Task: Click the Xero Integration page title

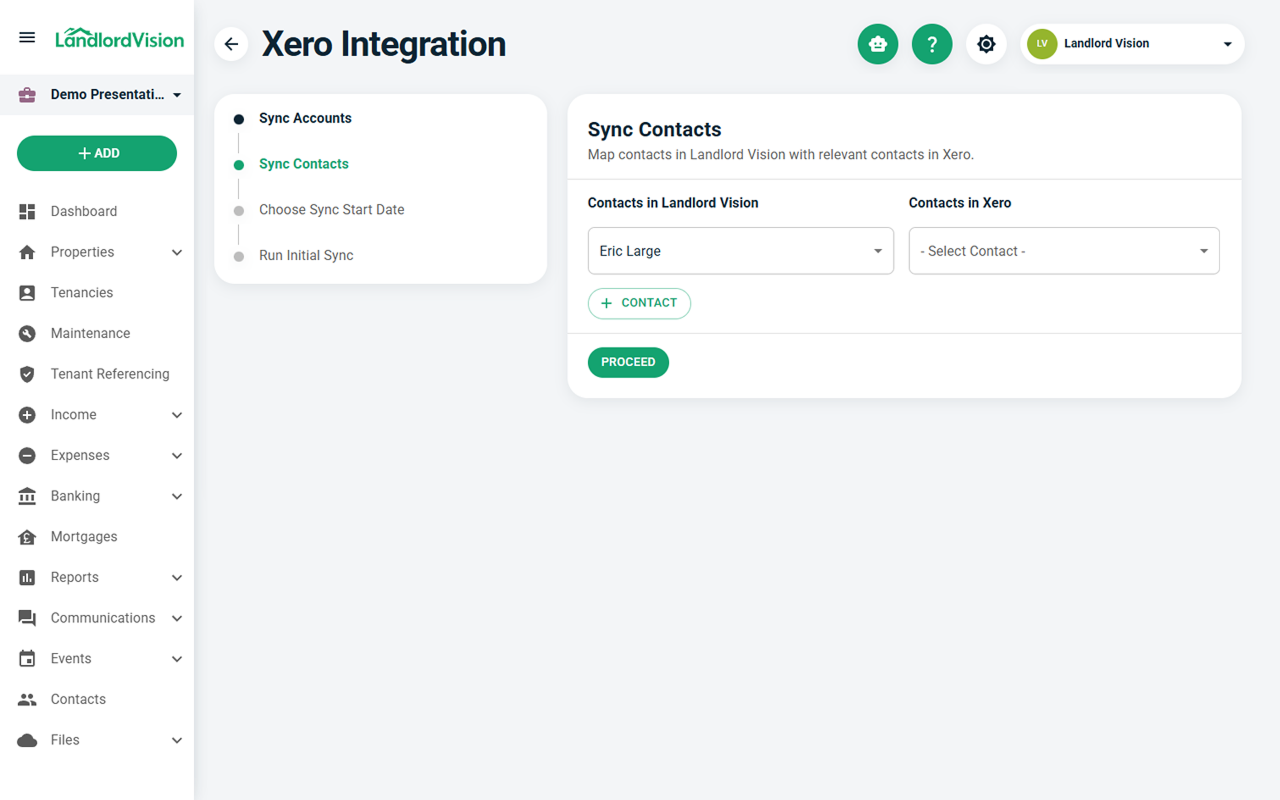Action: click(384, 44)
